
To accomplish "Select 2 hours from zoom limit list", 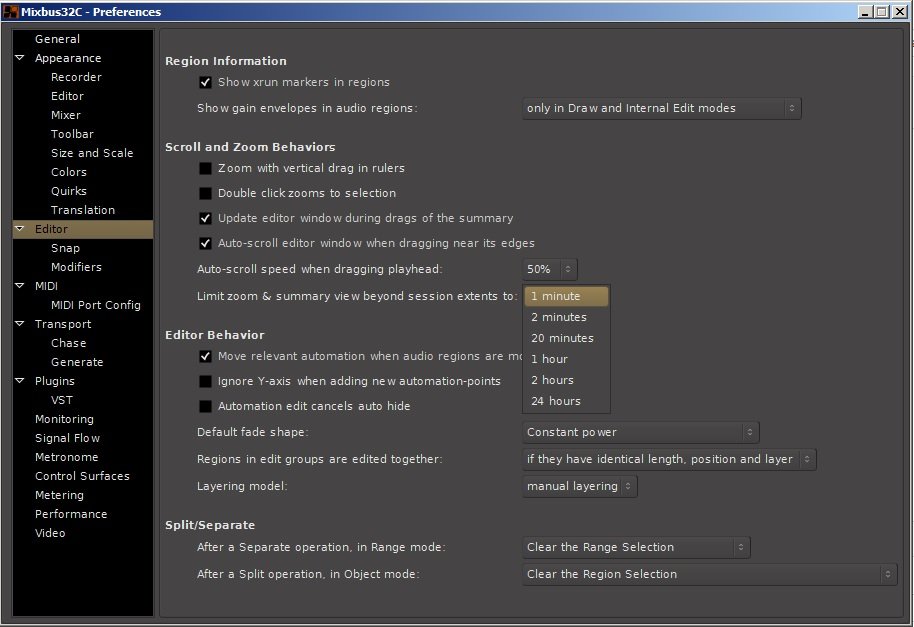I will pyautogui.click(x=566, y=380).
